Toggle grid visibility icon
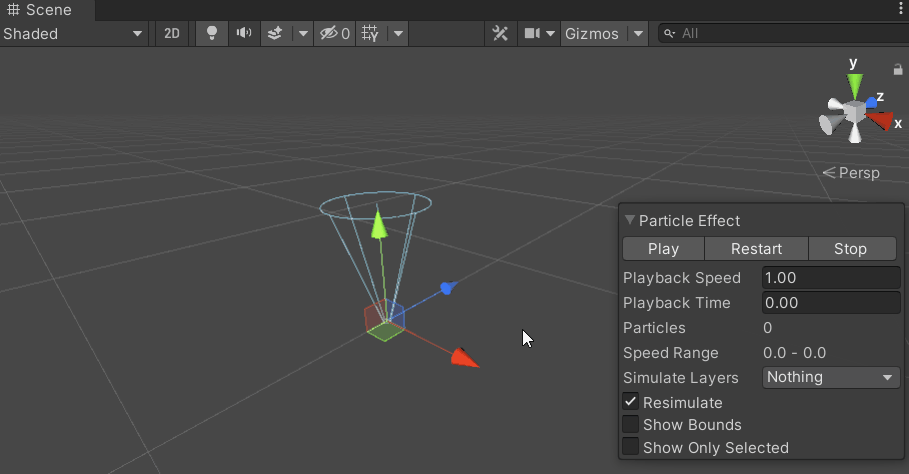Image resolution: width=909 pixels, height=474 pixels. [370, 34]
